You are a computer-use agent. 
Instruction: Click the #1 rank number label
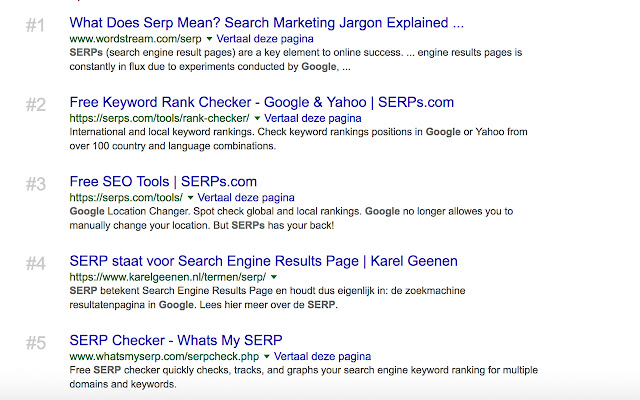coord(35,25)
